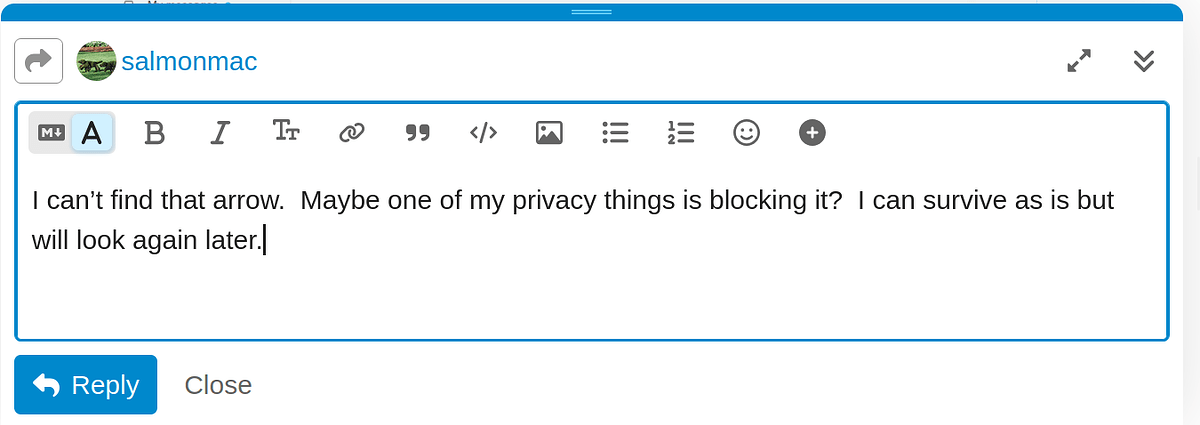Open the reply-type options arrow button
Screen dimensions: 1200x425
pyautogui.click(x=39, y=62)
